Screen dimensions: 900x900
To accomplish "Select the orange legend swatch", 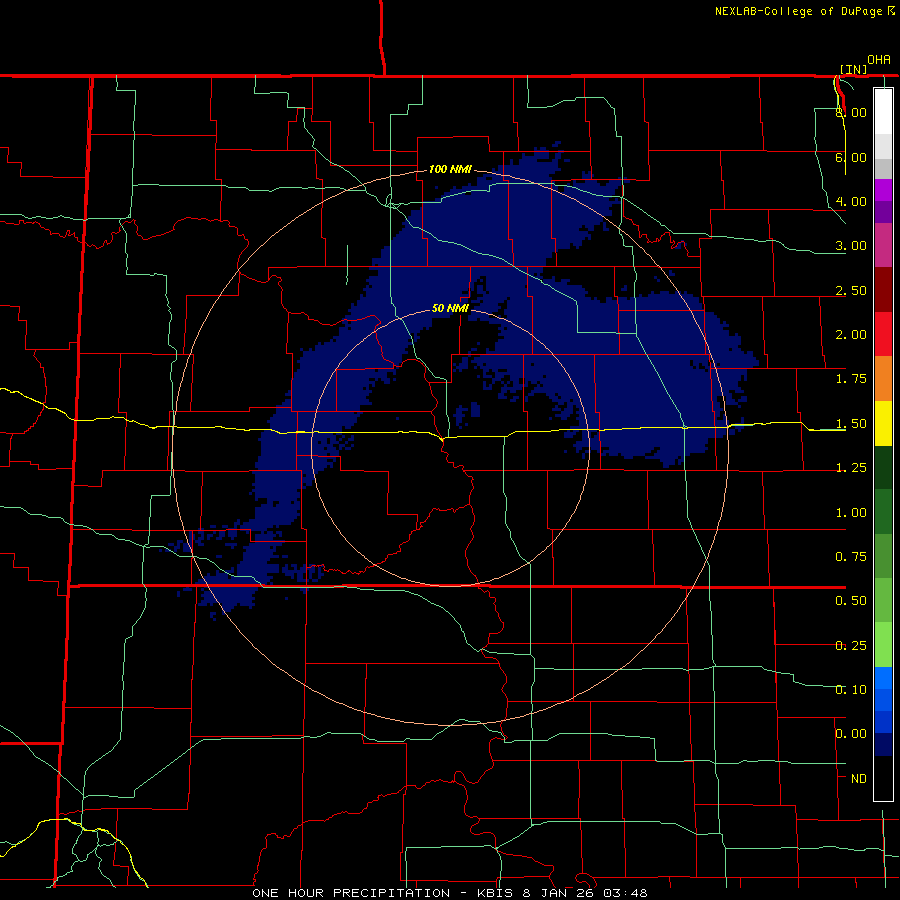I will (x=883, y=379).
